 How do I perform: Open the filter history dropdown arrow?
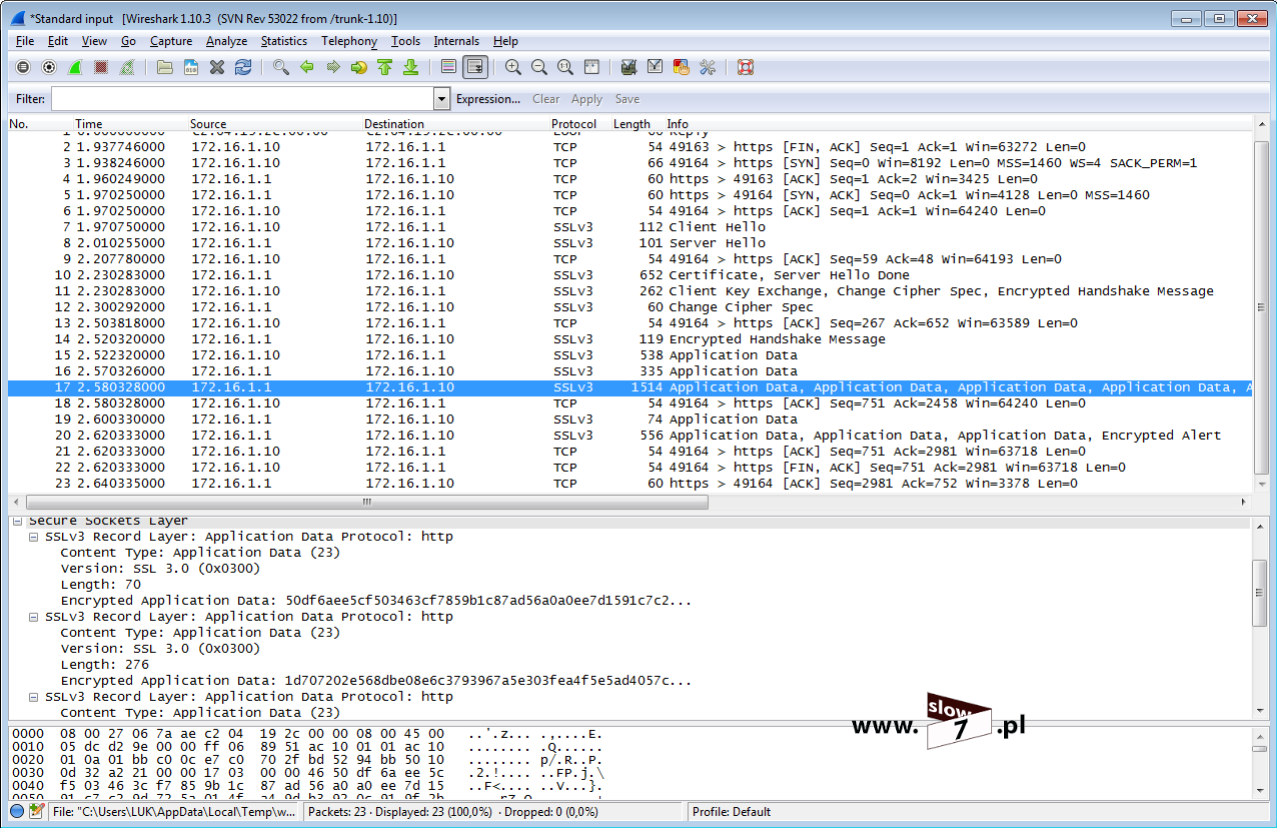(442, 99)
